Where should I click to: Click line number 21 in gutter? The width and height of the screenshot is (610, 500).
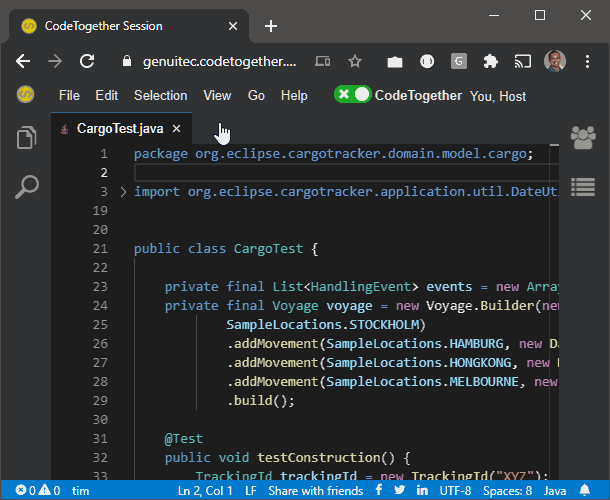click(100, 248)
